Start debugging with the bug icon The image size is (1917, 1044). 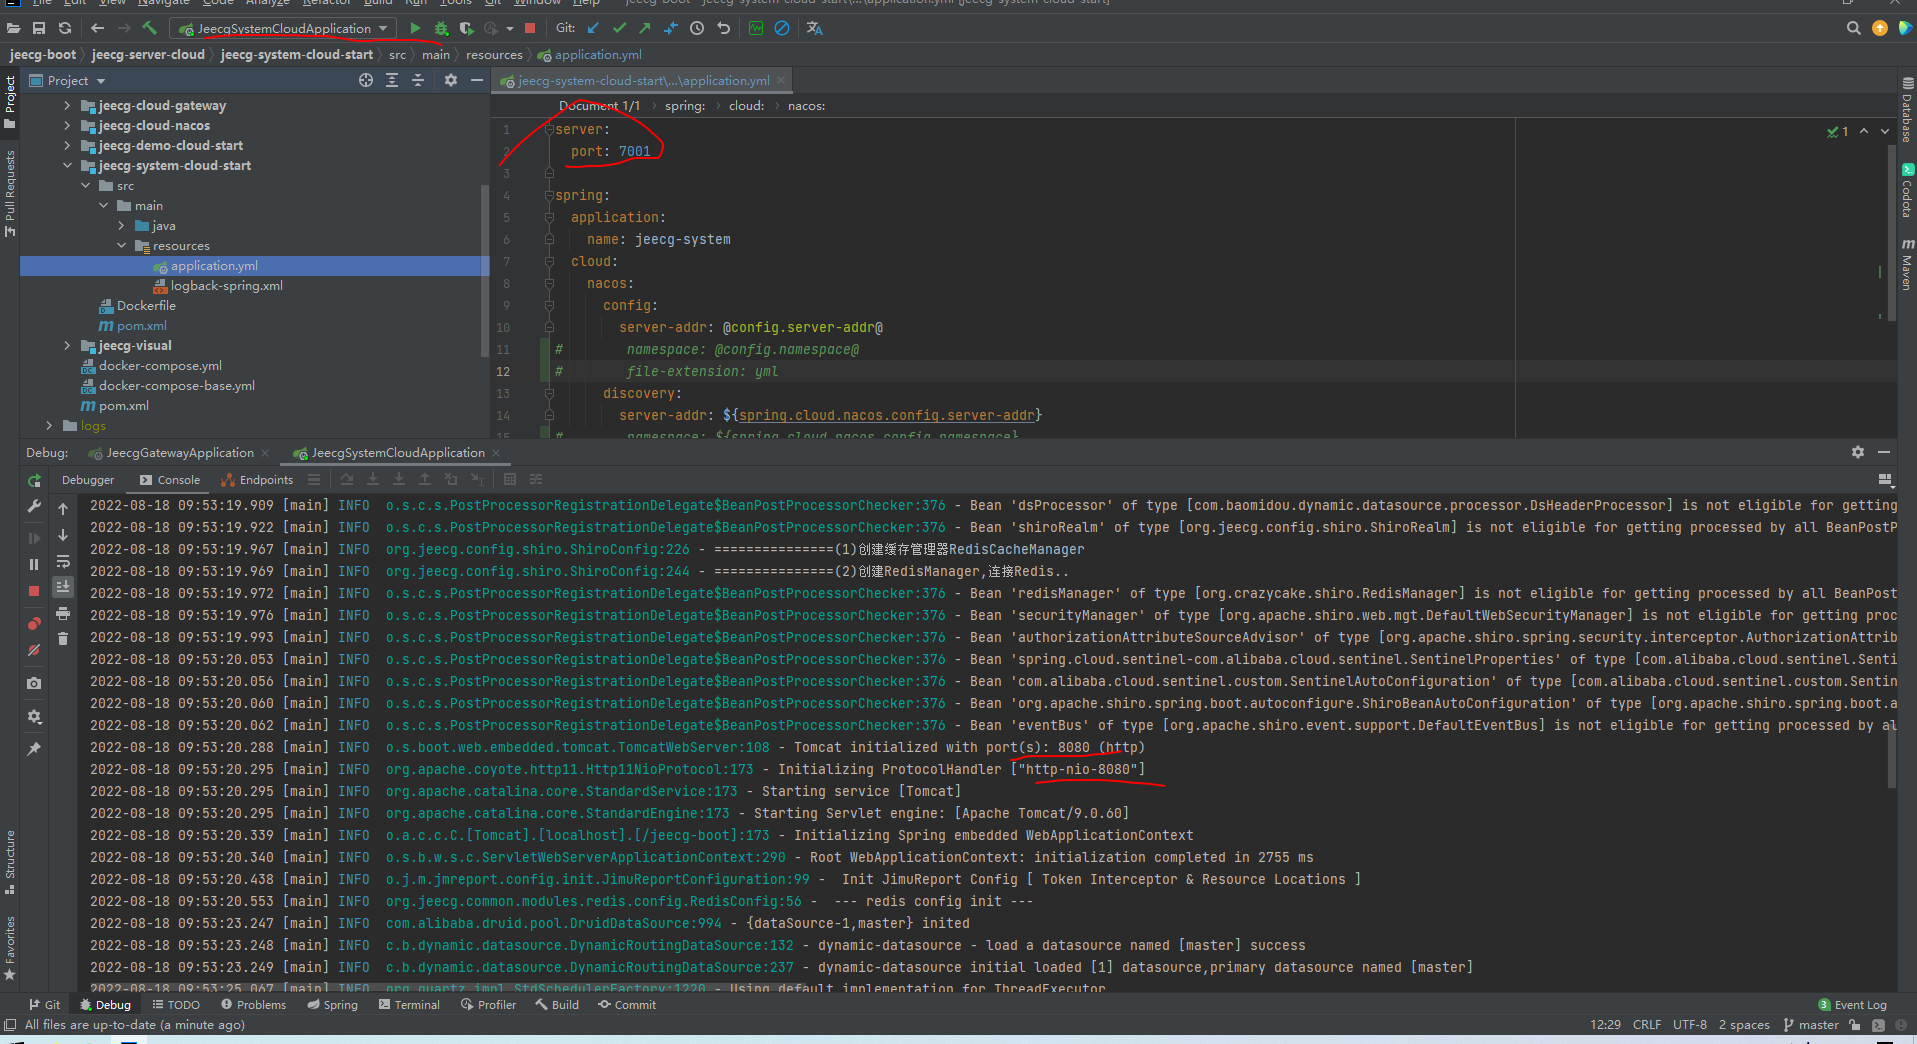(441, 28)
